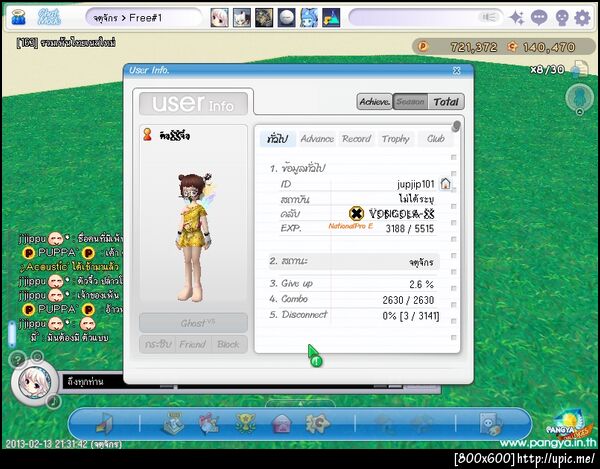Open the Trophy tab
Image resolution: width=600 pixels, height=469 pixels.
pos(396,138)
